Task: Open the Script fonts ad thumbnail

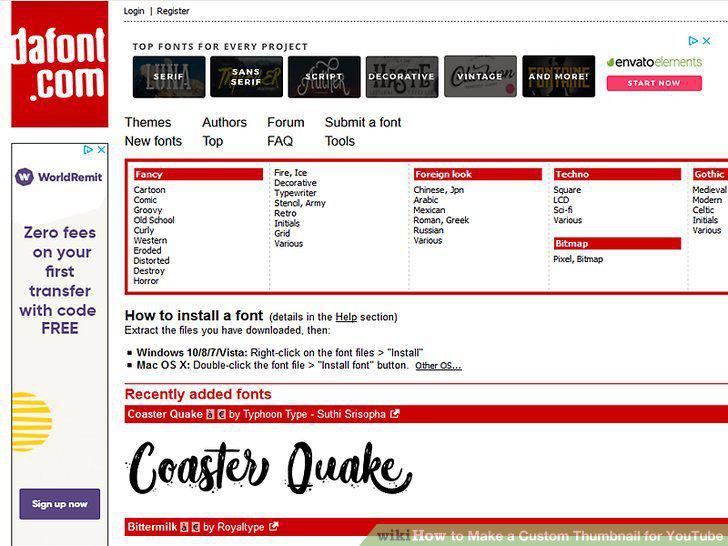Action: pos(324,77)
